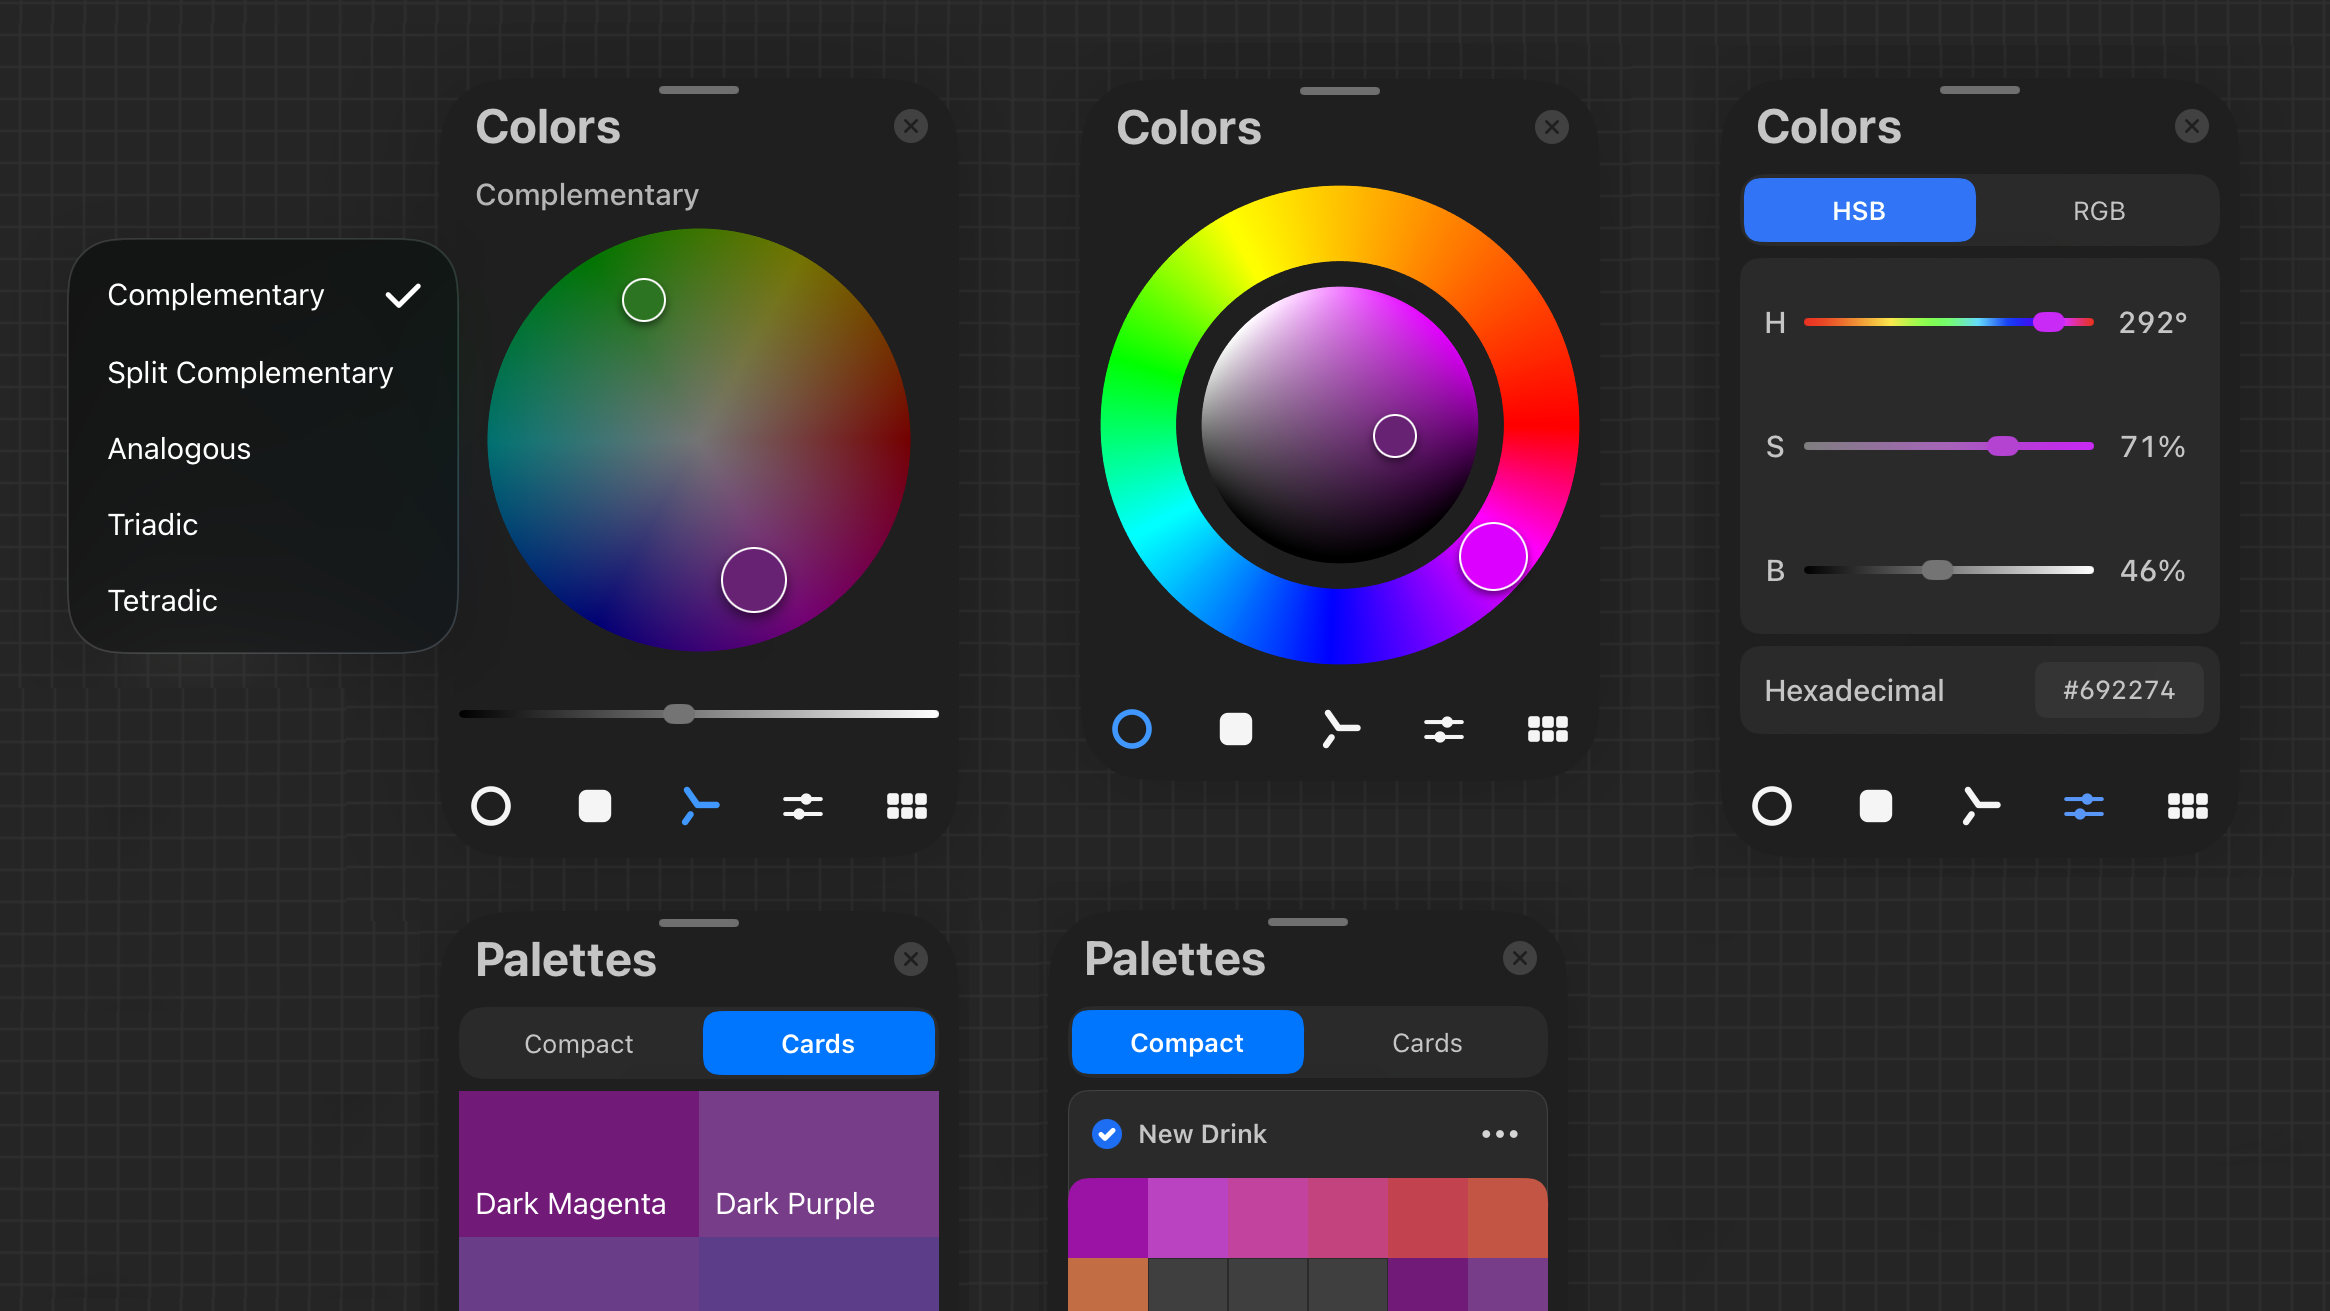The image size is (2330, 1311).
Task: Click the Hue slider handle
Action: point(2048,322)
